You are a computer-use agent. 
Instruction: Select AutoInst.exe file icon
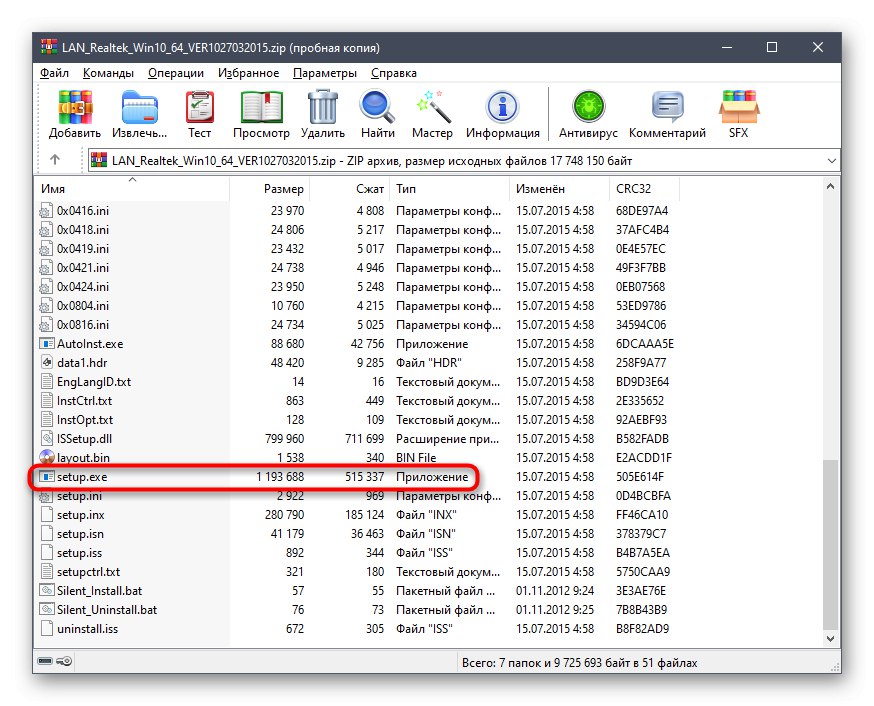click(x=47, y=343)
